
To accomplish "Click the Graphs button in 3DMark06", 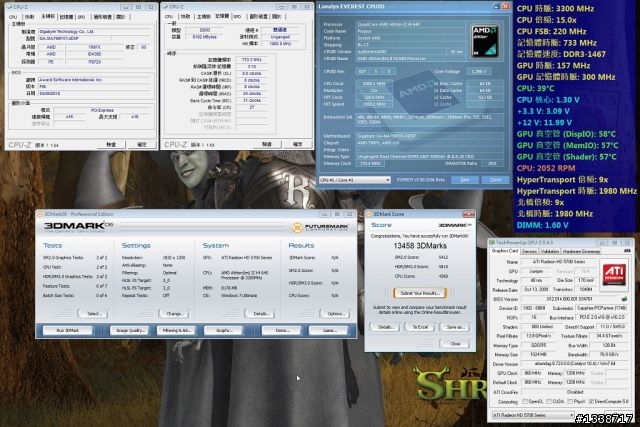I will click(224, 330).
